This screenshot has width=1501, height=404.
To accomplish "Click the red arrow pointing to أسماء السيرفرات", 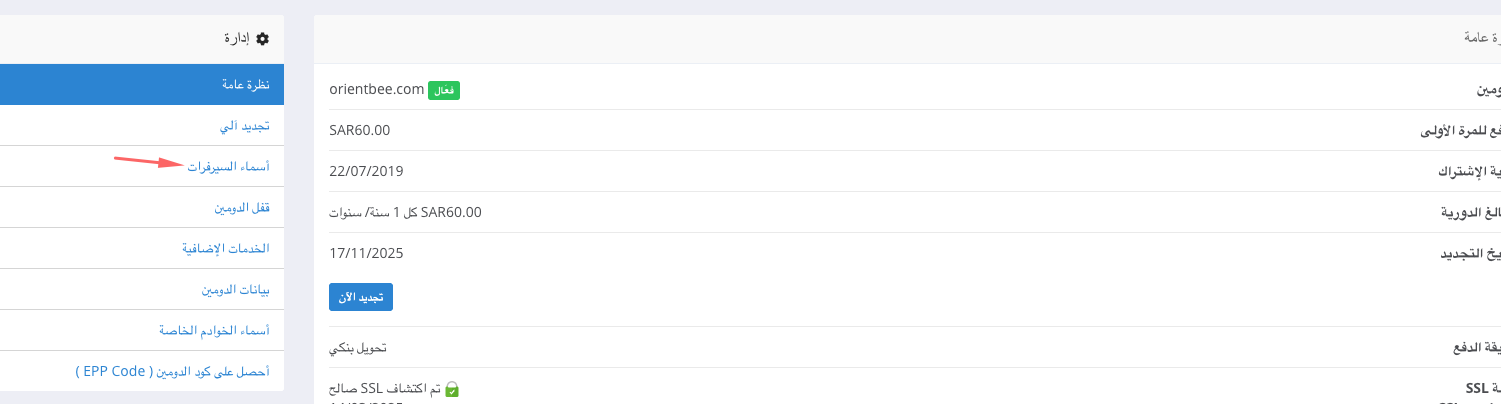I will 148,161.
